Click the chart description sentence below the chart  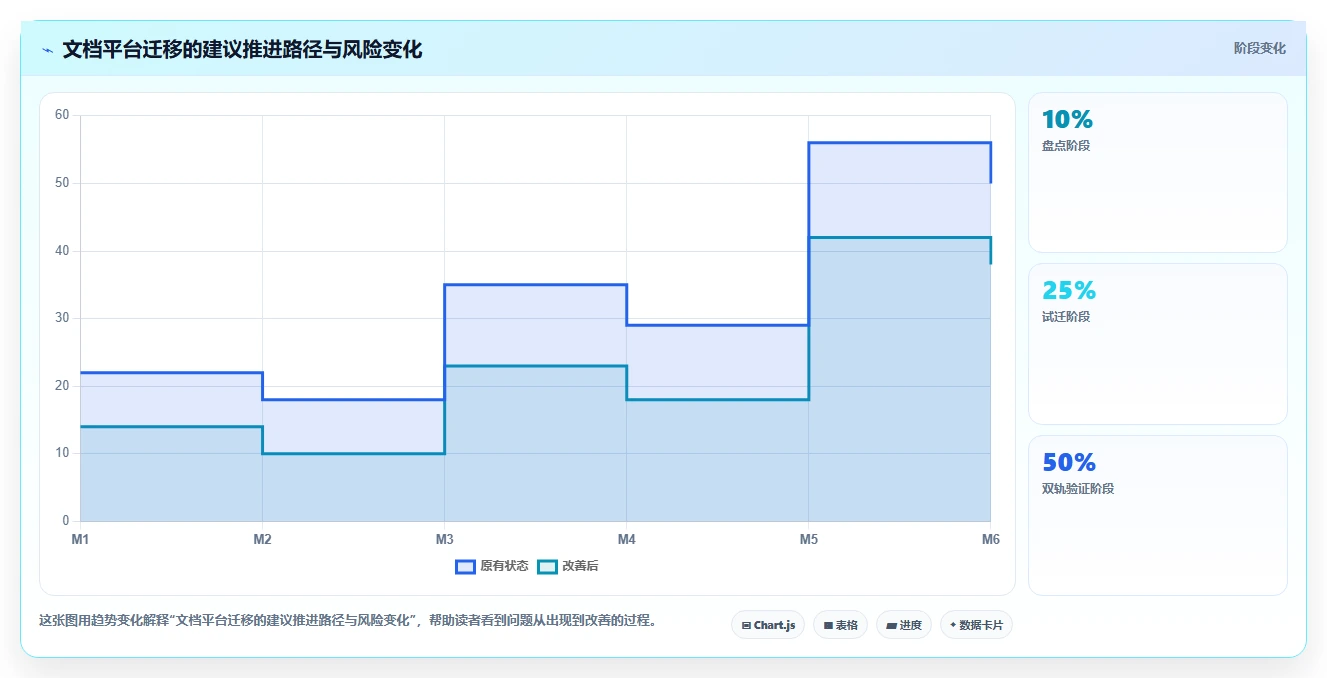[x=349, y=620]
